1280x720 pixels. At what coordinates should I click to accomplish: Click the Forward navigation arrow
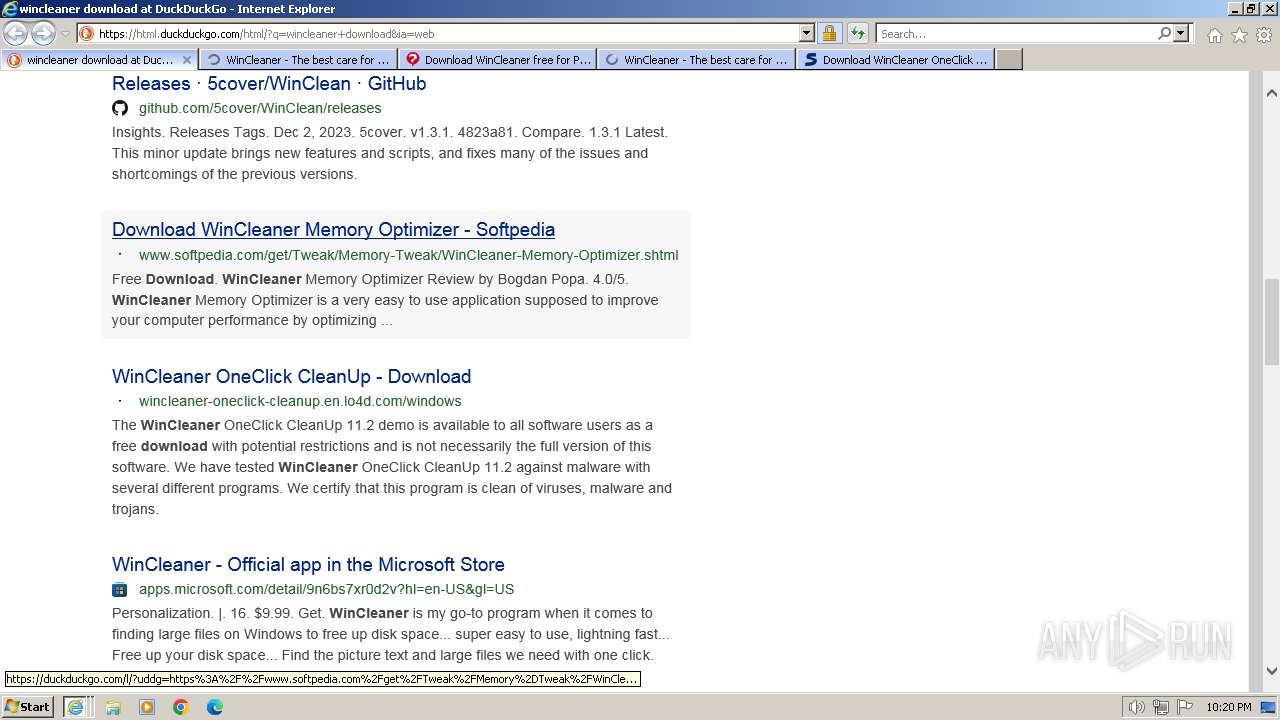(43, 33)
